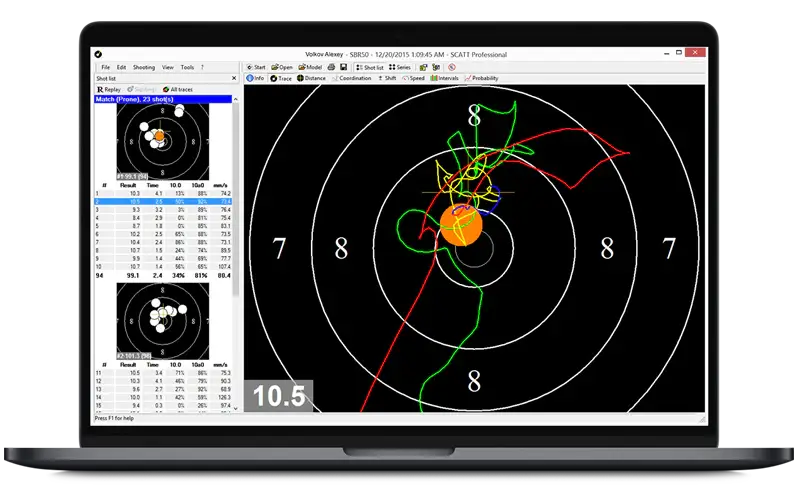
Task: Click the orange shot hole on main target
Action: (x=461, y=225)
